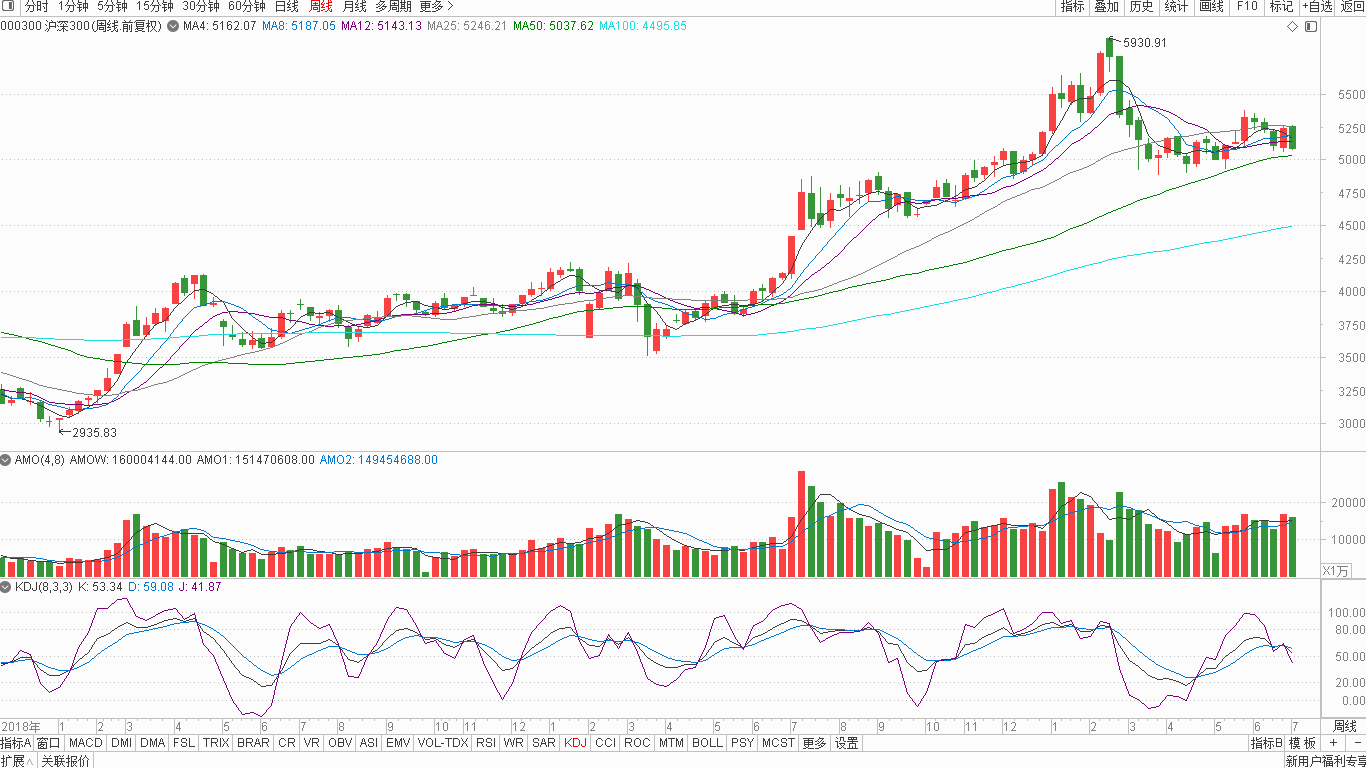Switch indicator to EMV

[398, 743]
